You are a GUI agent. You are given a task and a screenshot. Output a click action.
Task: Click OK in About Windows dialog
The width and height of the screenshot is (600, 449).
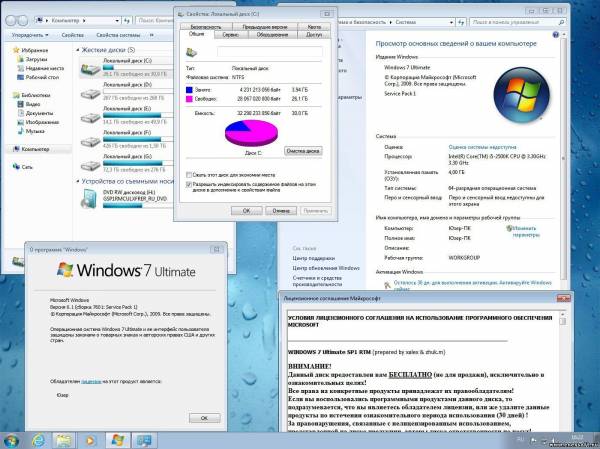[204, 418]
